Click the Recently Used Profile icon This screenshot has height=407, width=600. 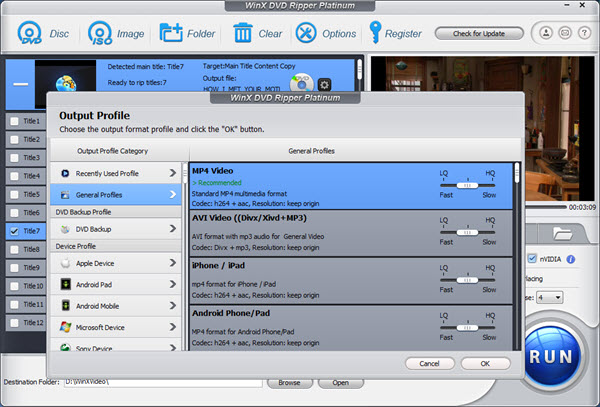click(x=65, y=173)
